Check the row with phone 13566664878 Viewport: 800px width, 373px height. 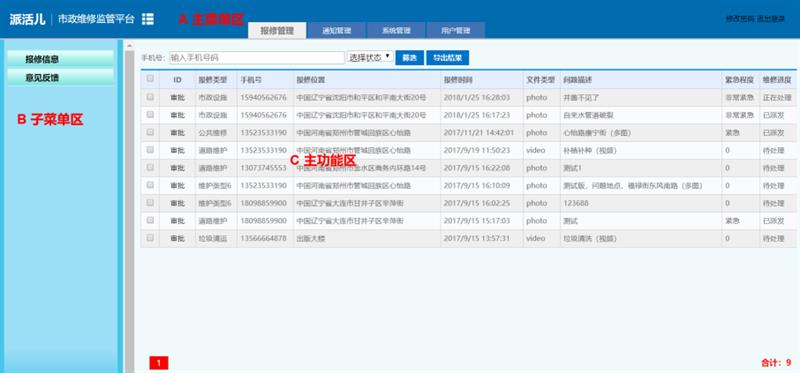(x=150, y=238)
